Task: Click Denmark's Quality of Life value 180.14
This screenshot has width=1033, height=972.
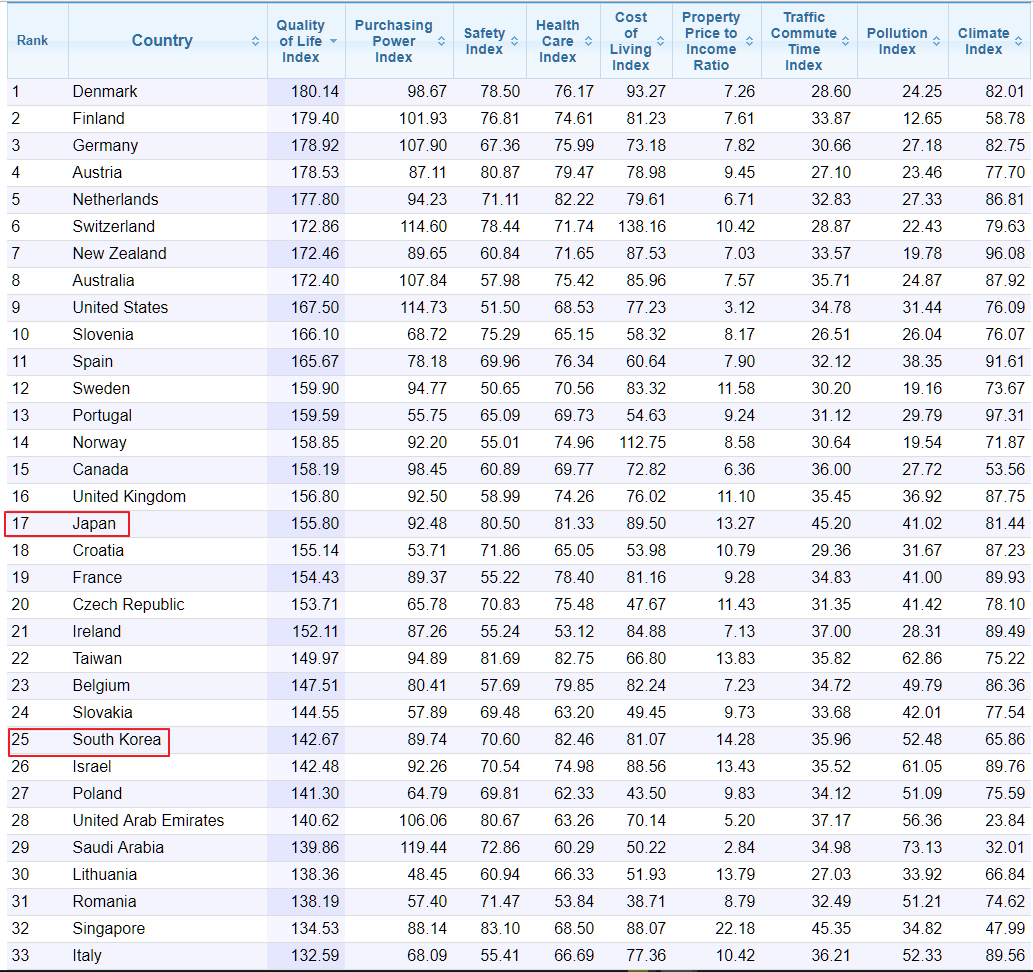Action: tap(315, 92)
